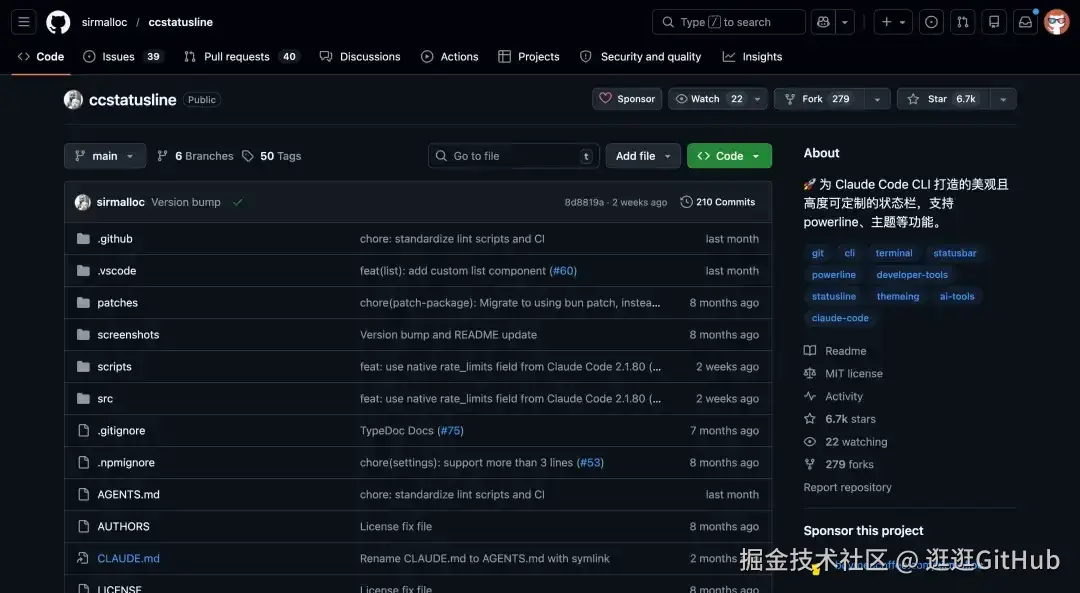Click the 279 forks count link
This screenshot has height=593, width=1080.
coord(849,464)
